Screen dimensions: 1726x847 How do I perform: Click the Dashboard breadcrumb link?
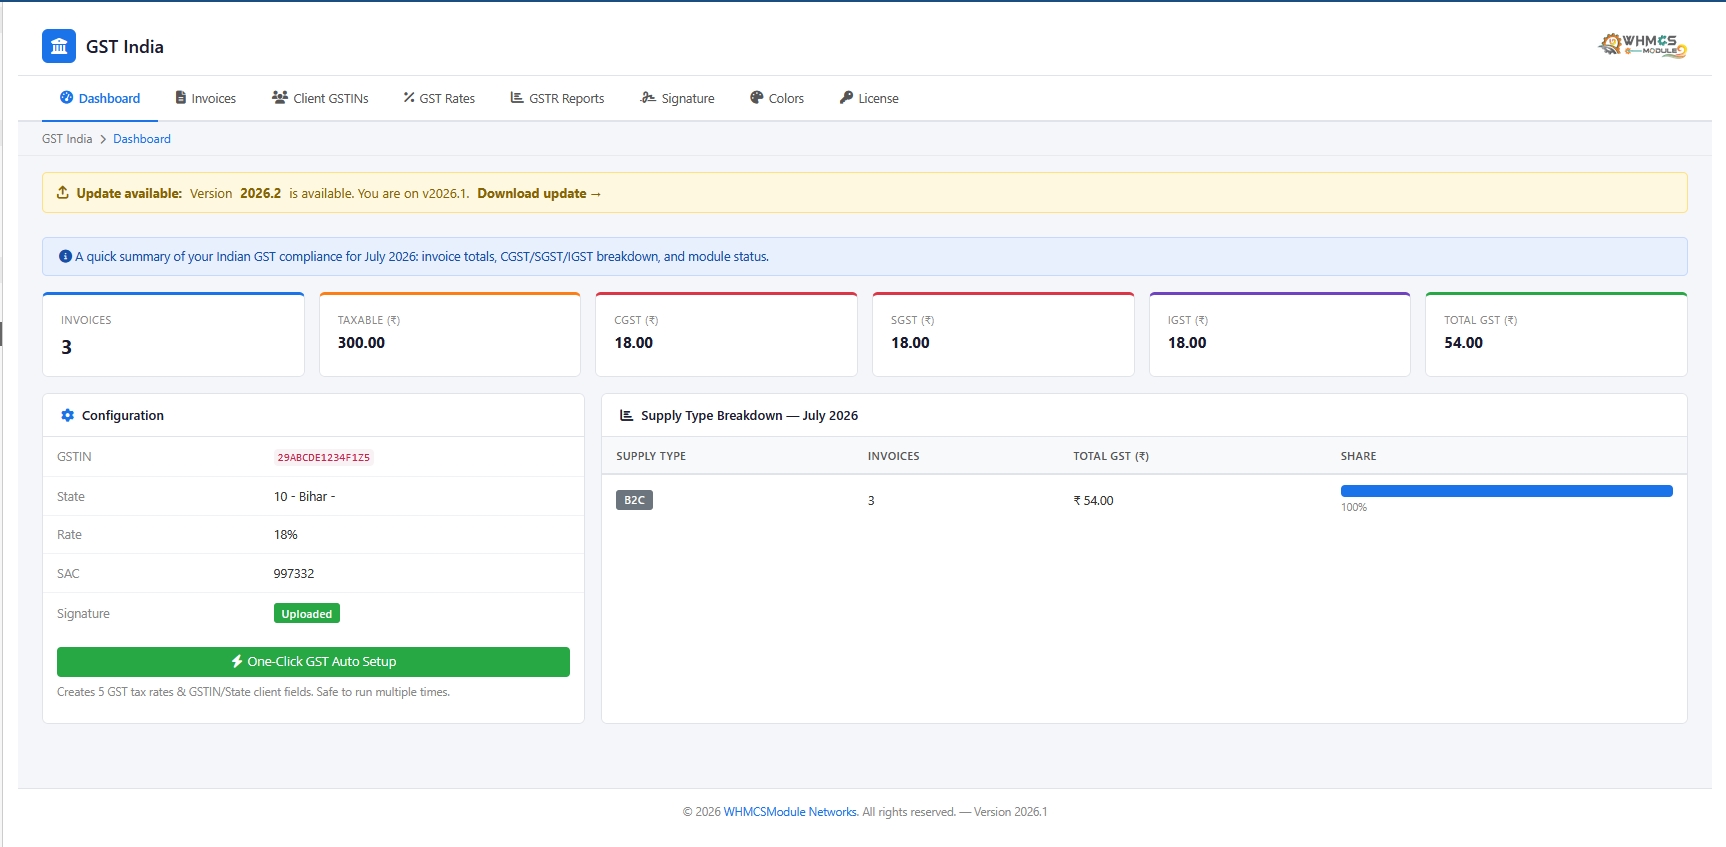[142, 139]
